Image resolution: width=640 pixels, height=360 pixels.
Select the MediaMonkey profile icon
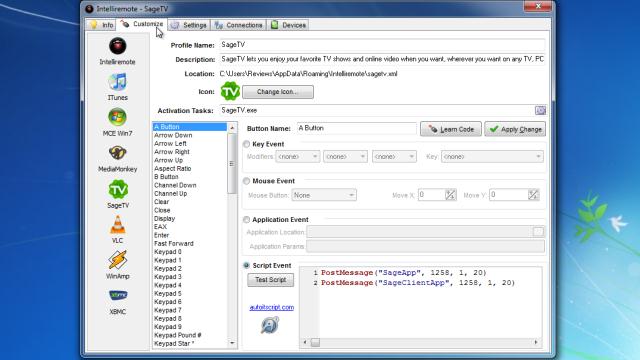tap(118, 153)
